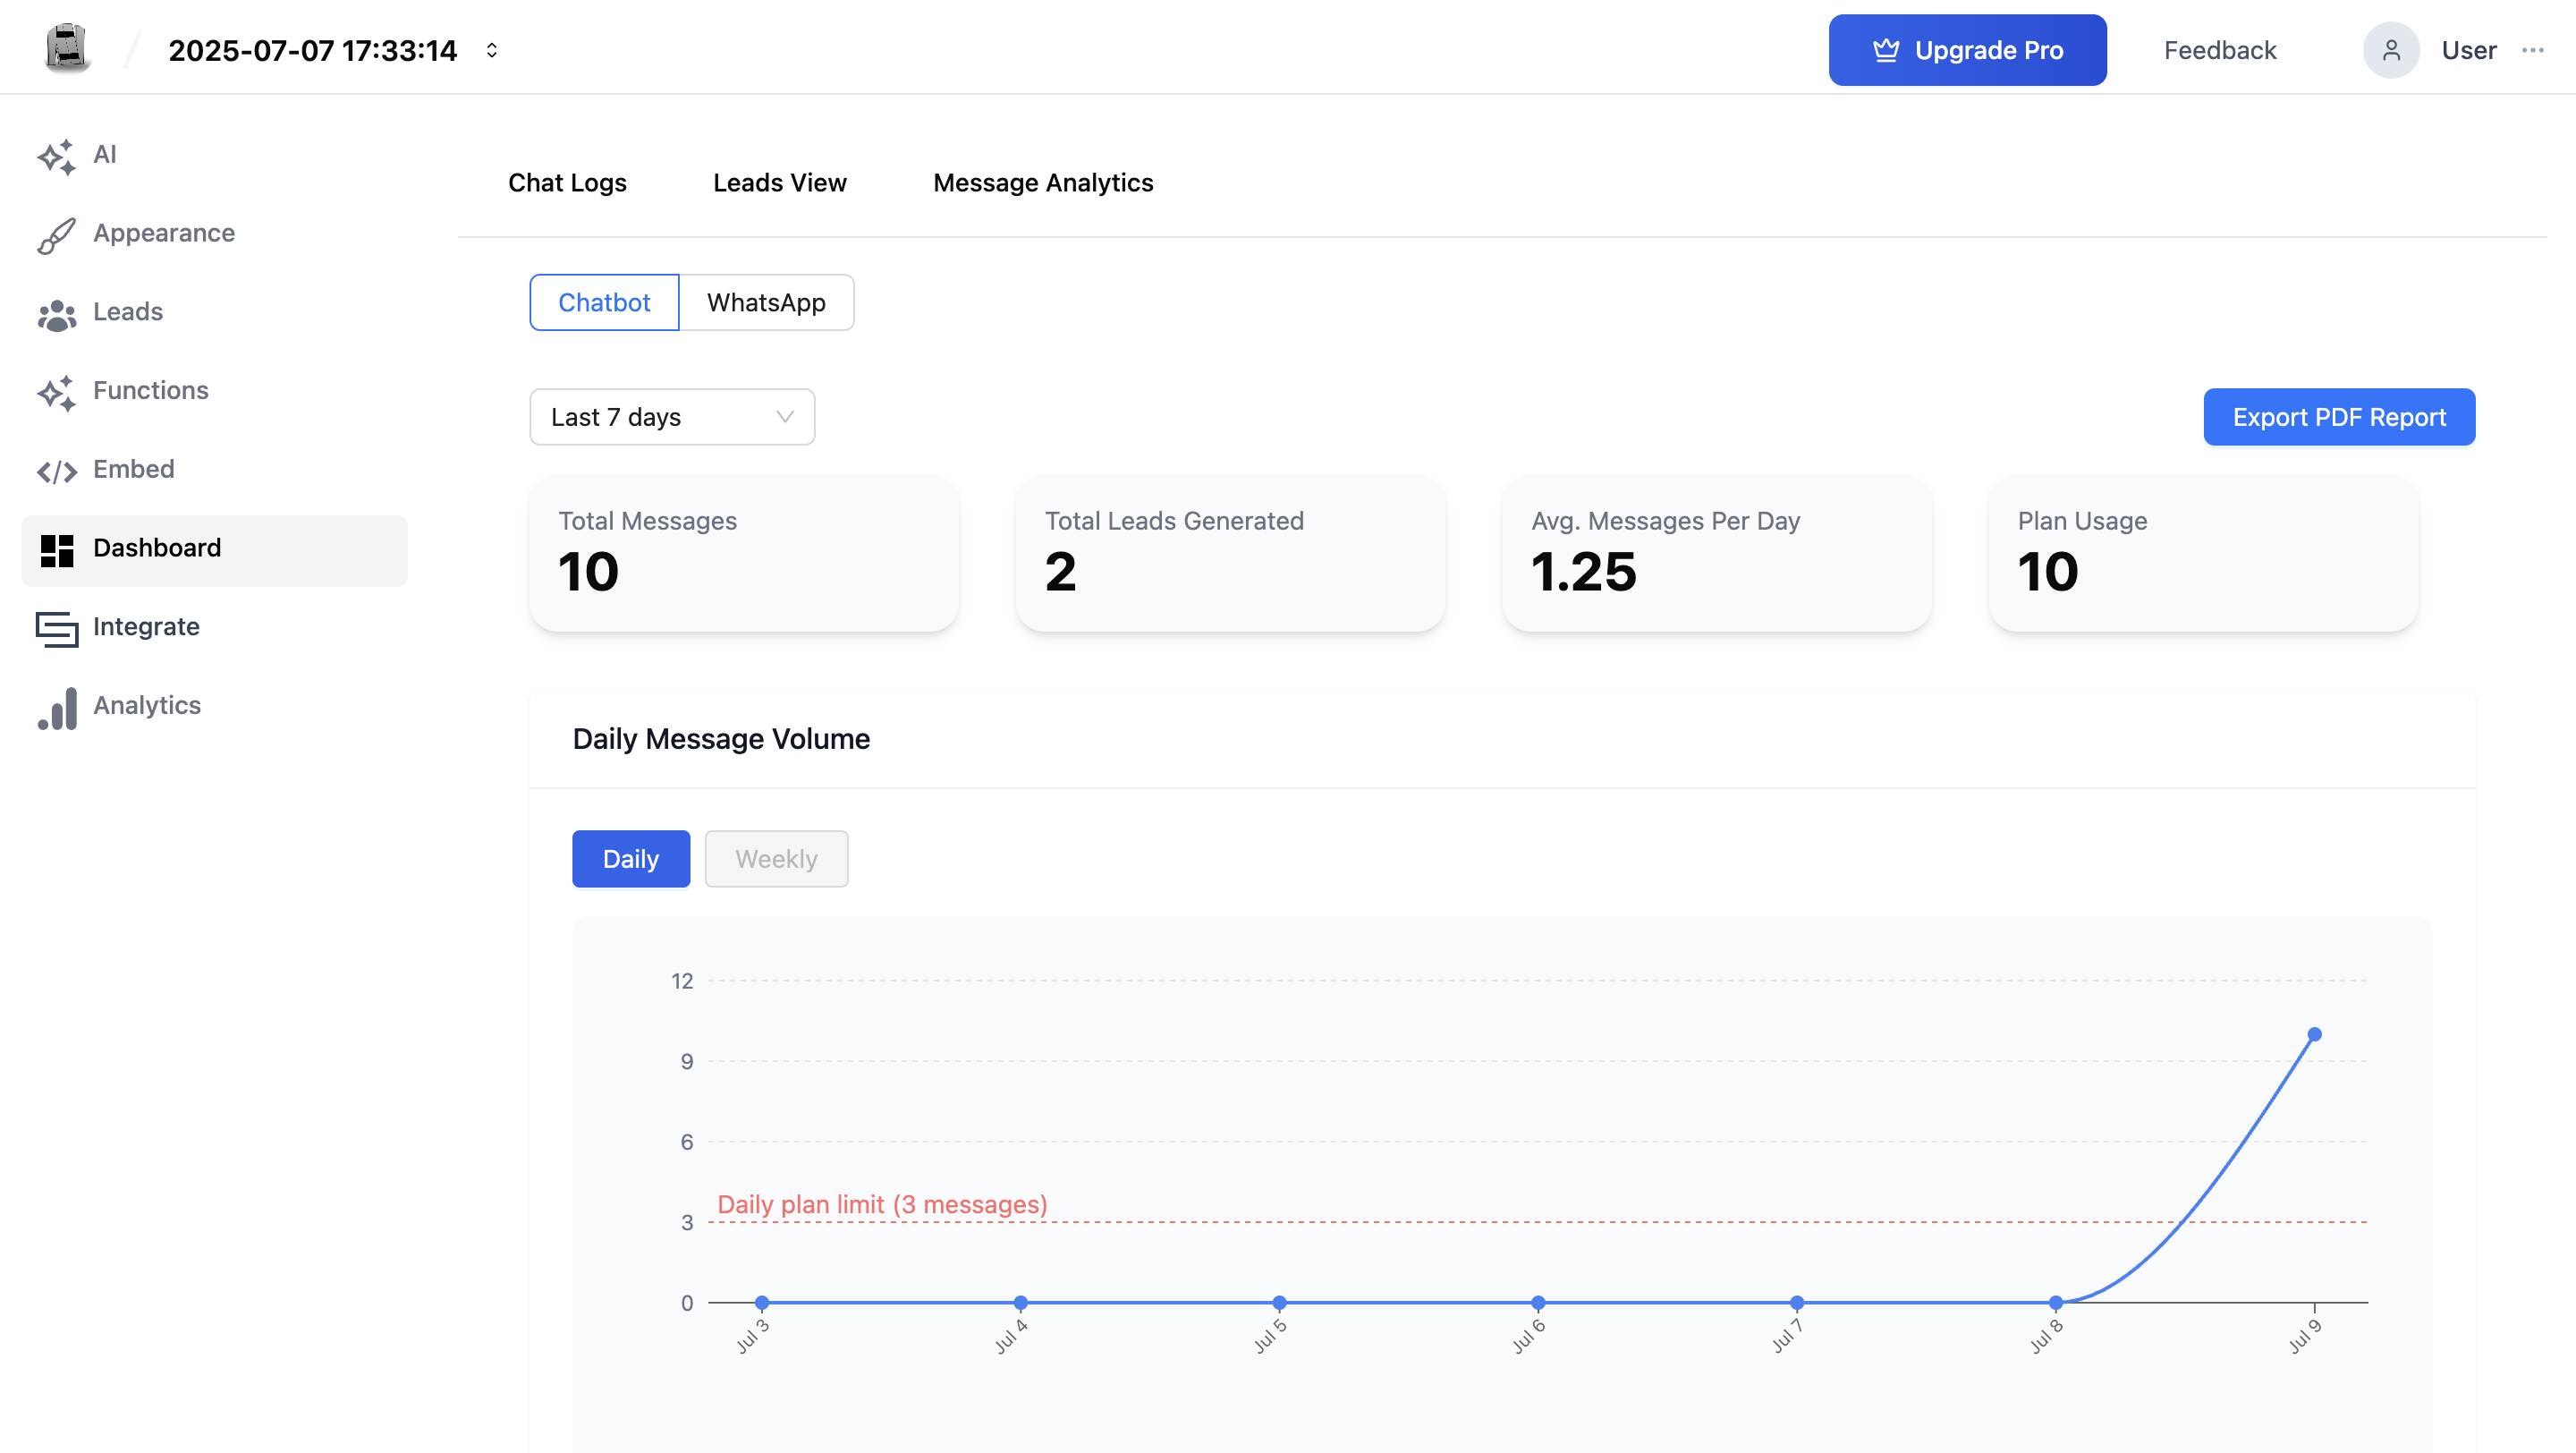Switch channel toggle to WhatsApp

click(766, 303)
